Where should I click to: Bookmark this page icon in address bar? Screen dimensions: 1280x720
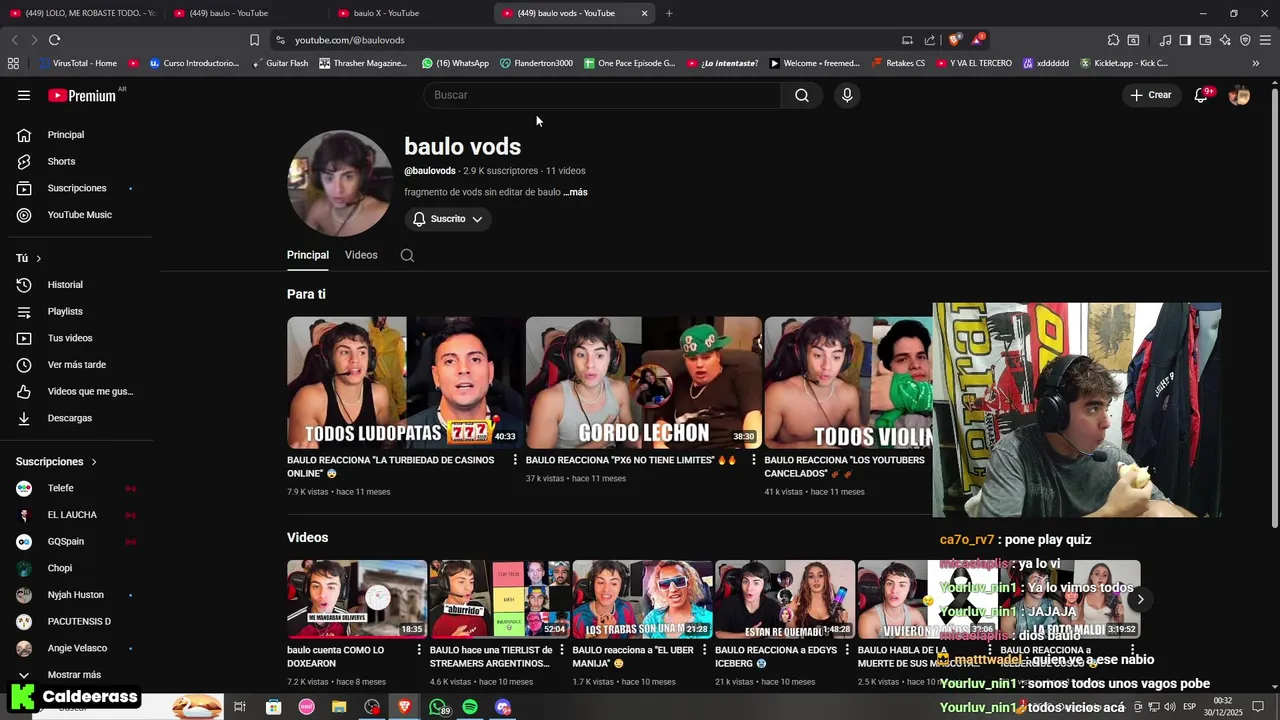tap(254, 40)
